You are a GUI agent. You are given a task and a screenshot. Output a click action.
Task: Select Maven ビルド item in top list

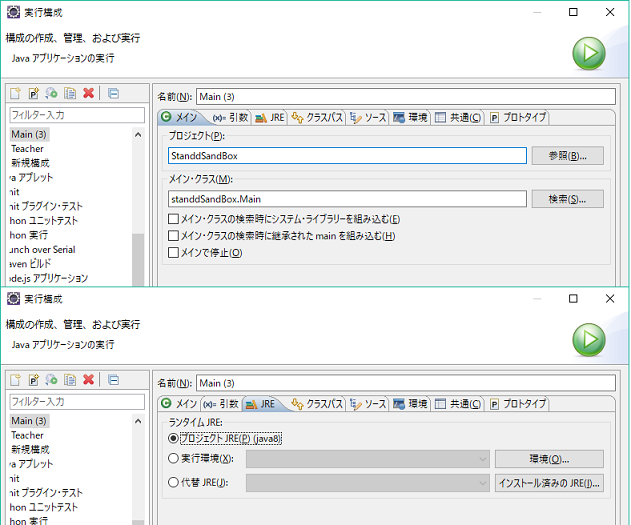[x=31, y=264]
